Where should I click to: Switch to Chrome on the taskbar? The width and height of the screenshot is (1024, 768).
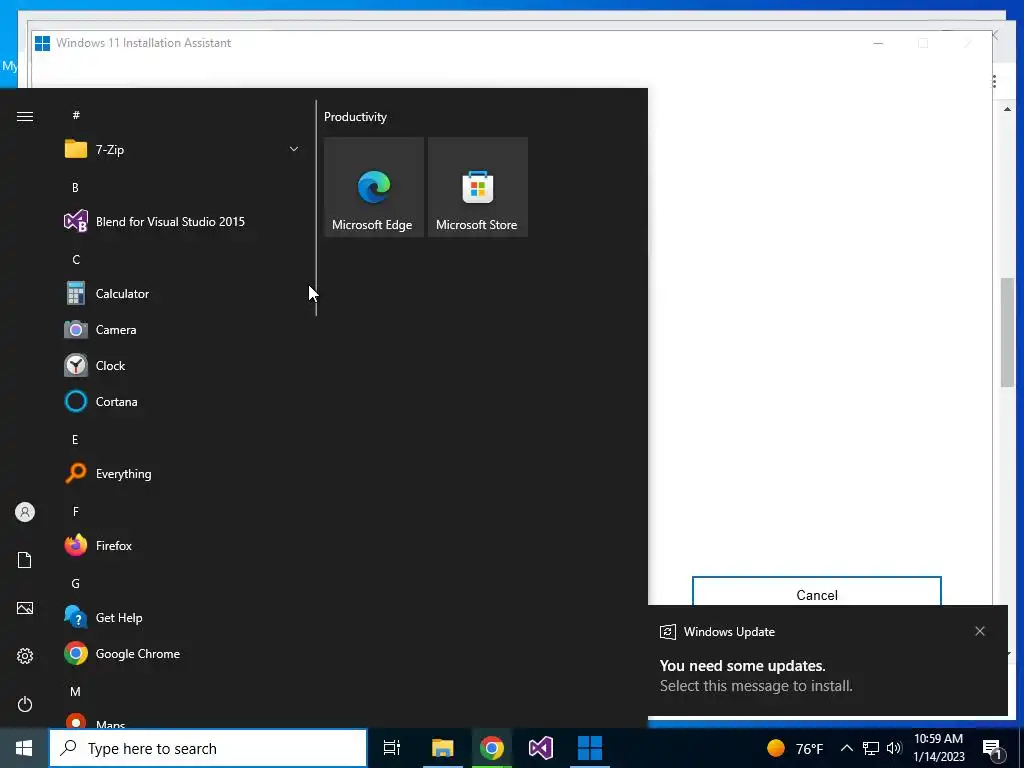(492, 748)
